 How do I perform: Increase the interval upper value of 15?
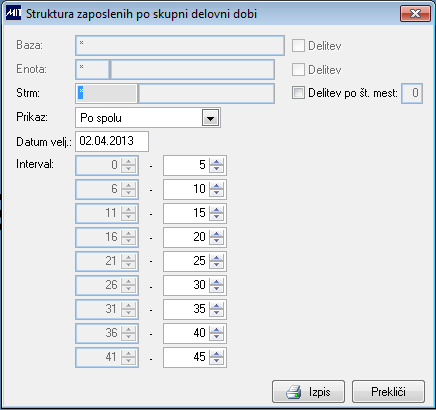(217, 209)
